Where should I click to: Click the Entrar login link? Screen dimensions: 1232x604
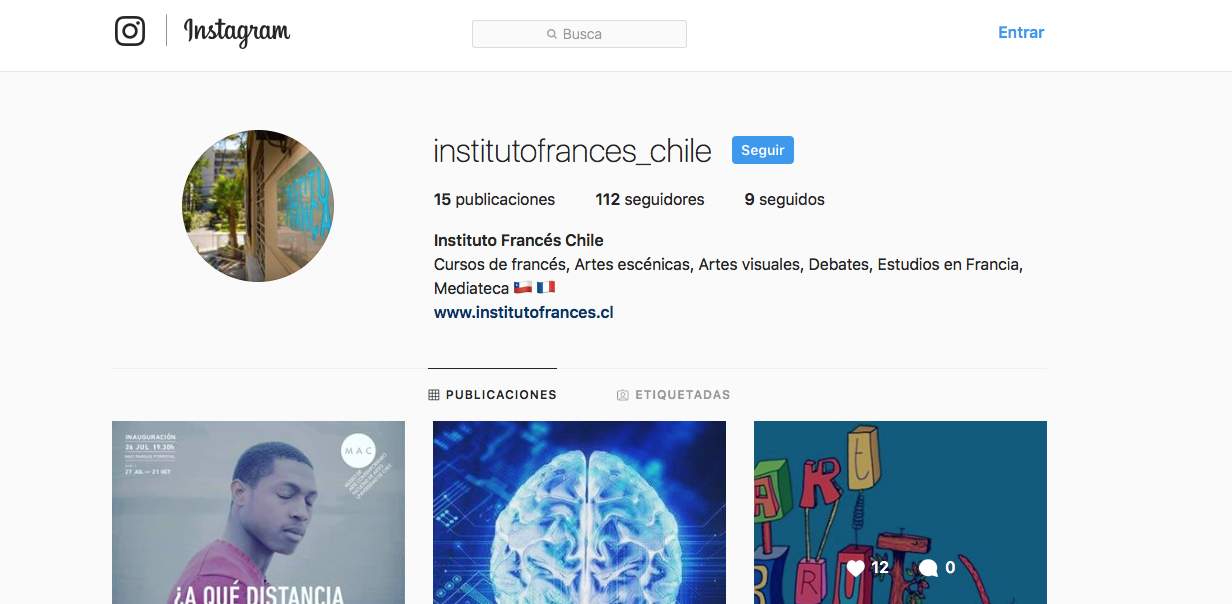(1021, 32)
